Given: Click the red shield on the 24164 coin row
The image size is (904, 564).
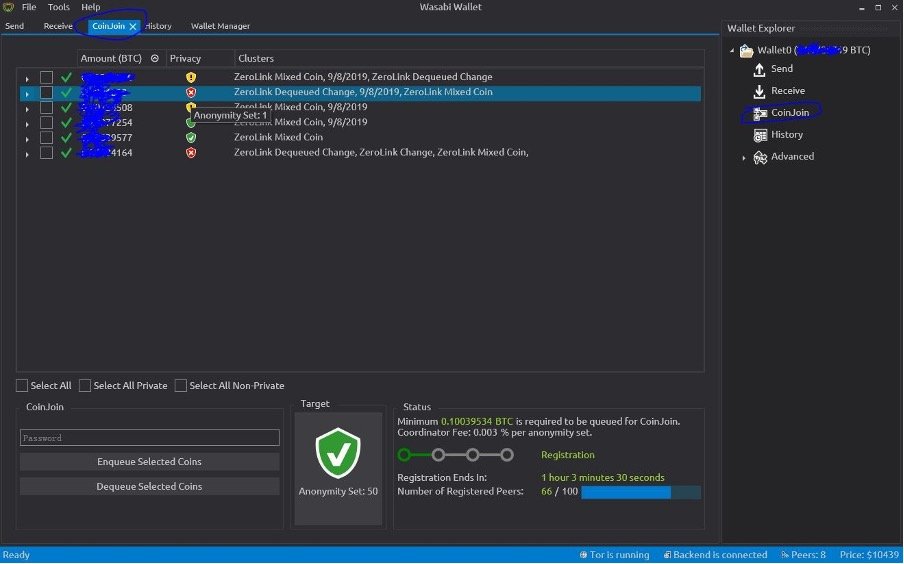Looking at the screenshot, I should tap(191, 153).
